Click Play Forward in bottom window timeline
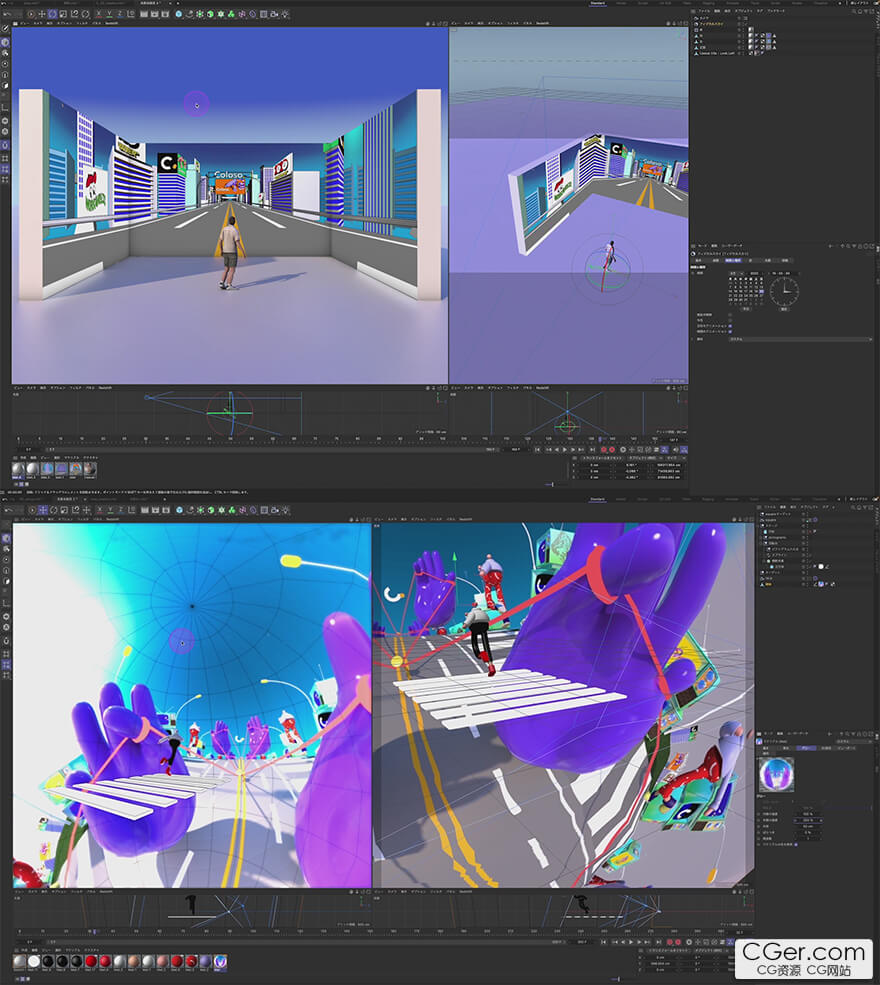Viewport: 880px width, 985px height. click(x=631, y=942)
